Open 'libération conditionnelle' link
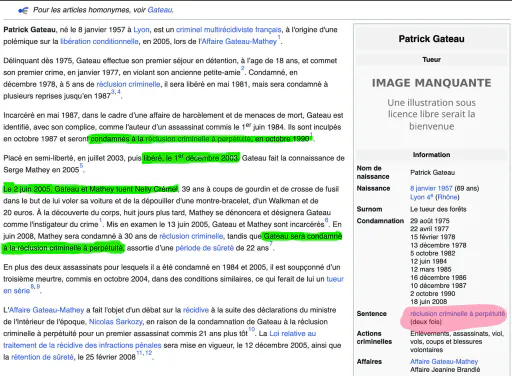The image size is (512, 376). click(x=99, y=41)
